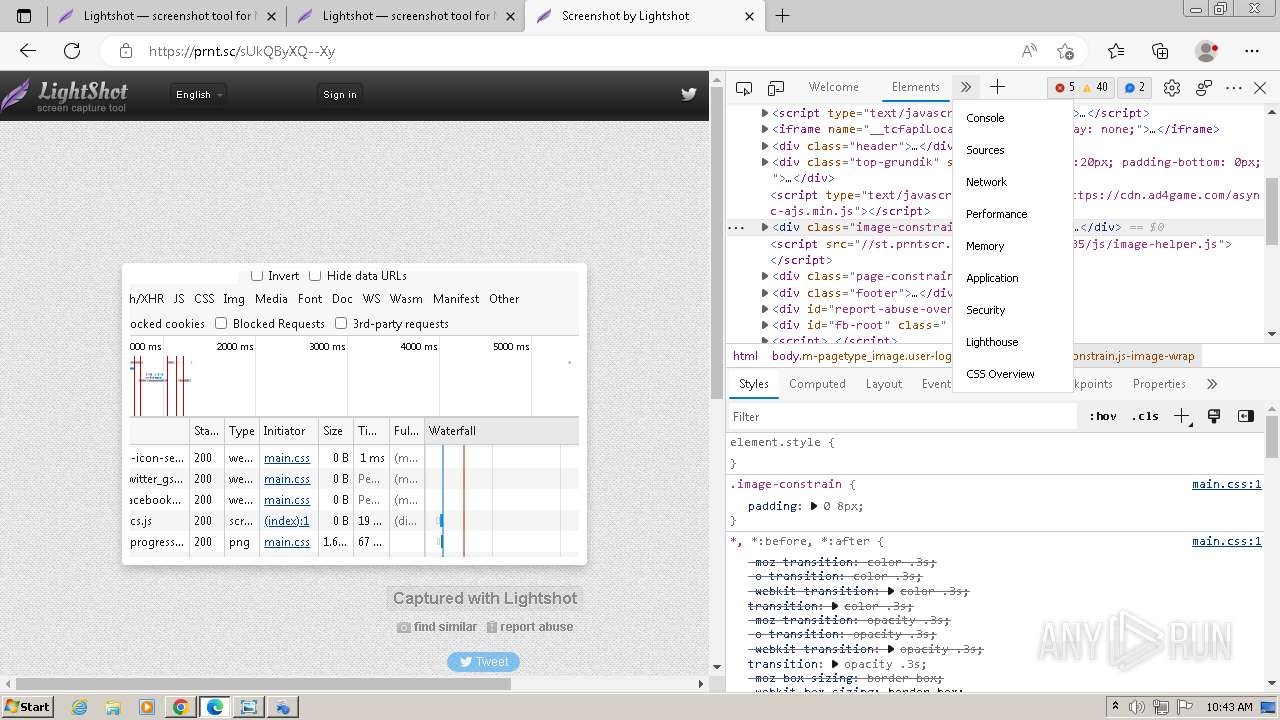This screenshot has width=1280, height=720.
Task: Click the browser address bar URL
Action: [x=242, y=51]
